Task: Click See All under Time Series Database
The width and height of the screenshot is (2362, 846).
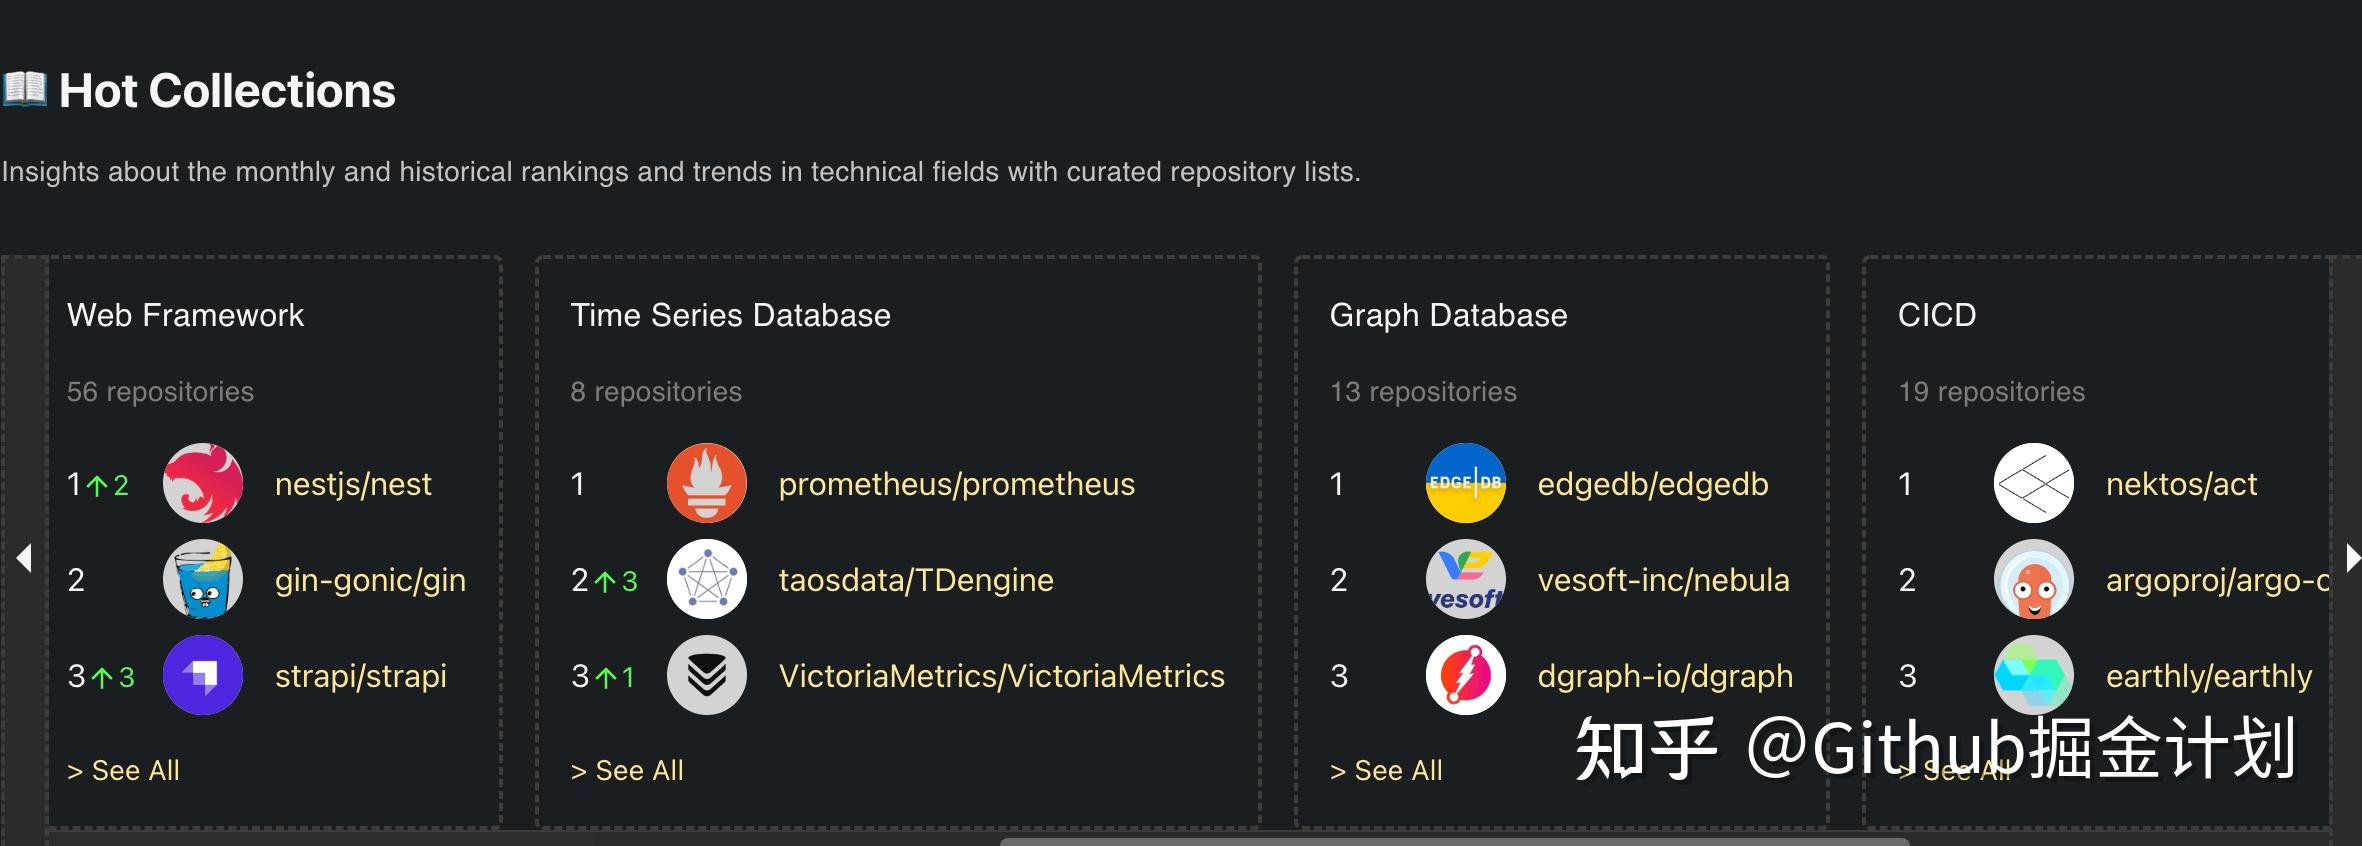Action: [627, 770]
